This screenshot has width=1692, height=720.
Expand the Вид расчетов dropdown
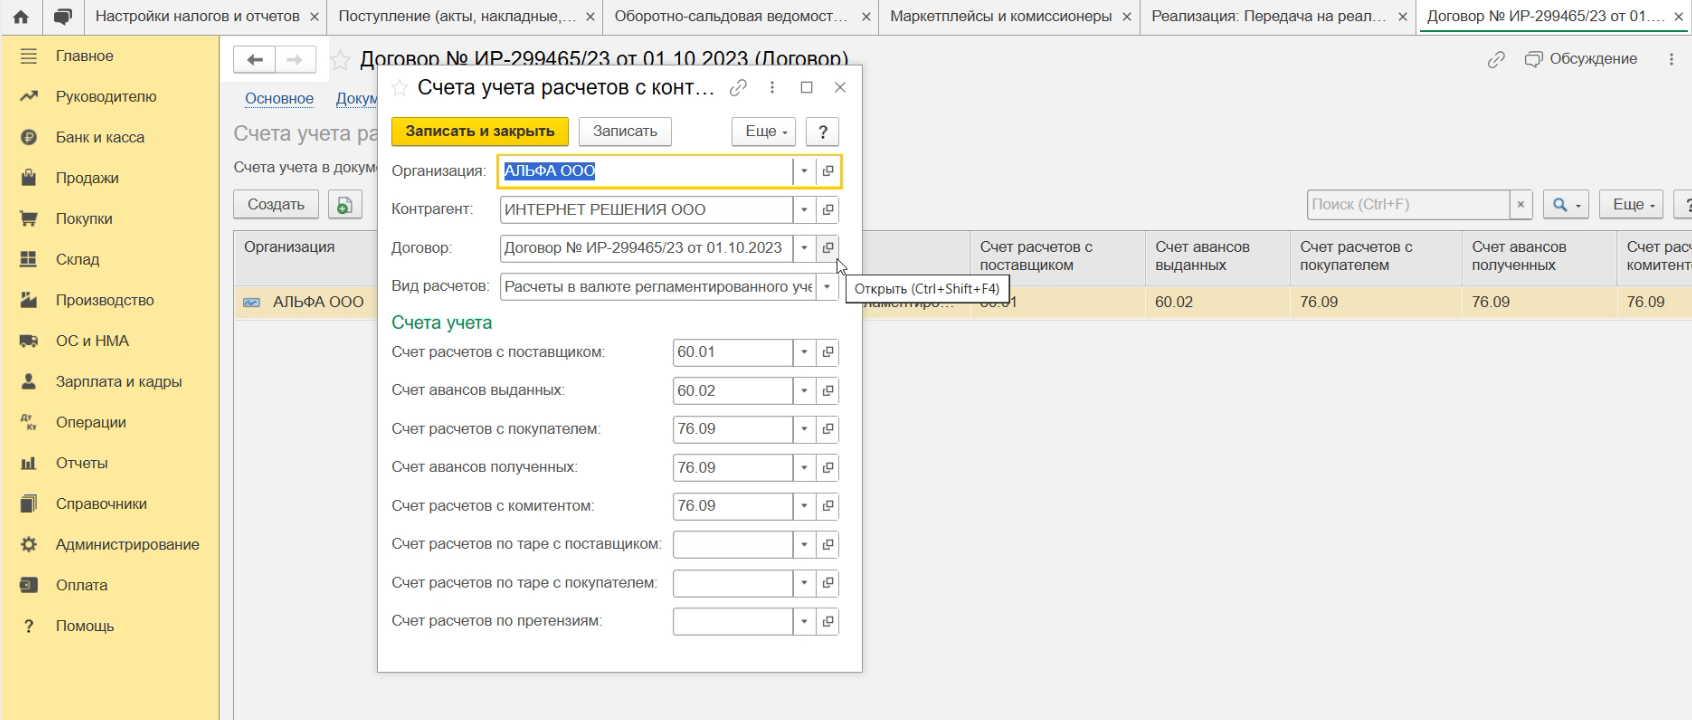(x=827, y=287)
